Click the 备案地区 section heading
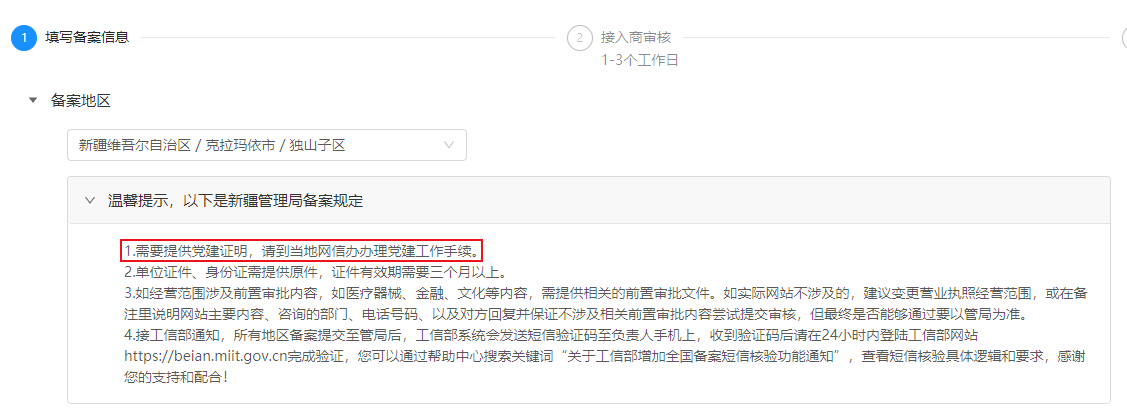The width and height of the screenshot is (1127, 419). point(80,100)
